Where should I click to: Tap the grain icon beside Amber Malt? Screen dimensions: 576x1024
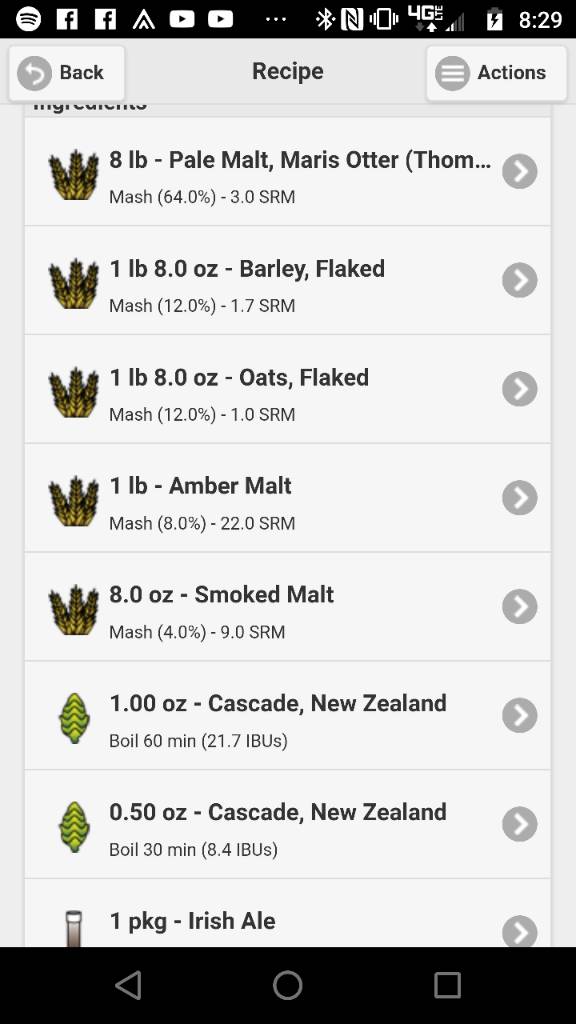pyautogui.click(x=74, y=501)
